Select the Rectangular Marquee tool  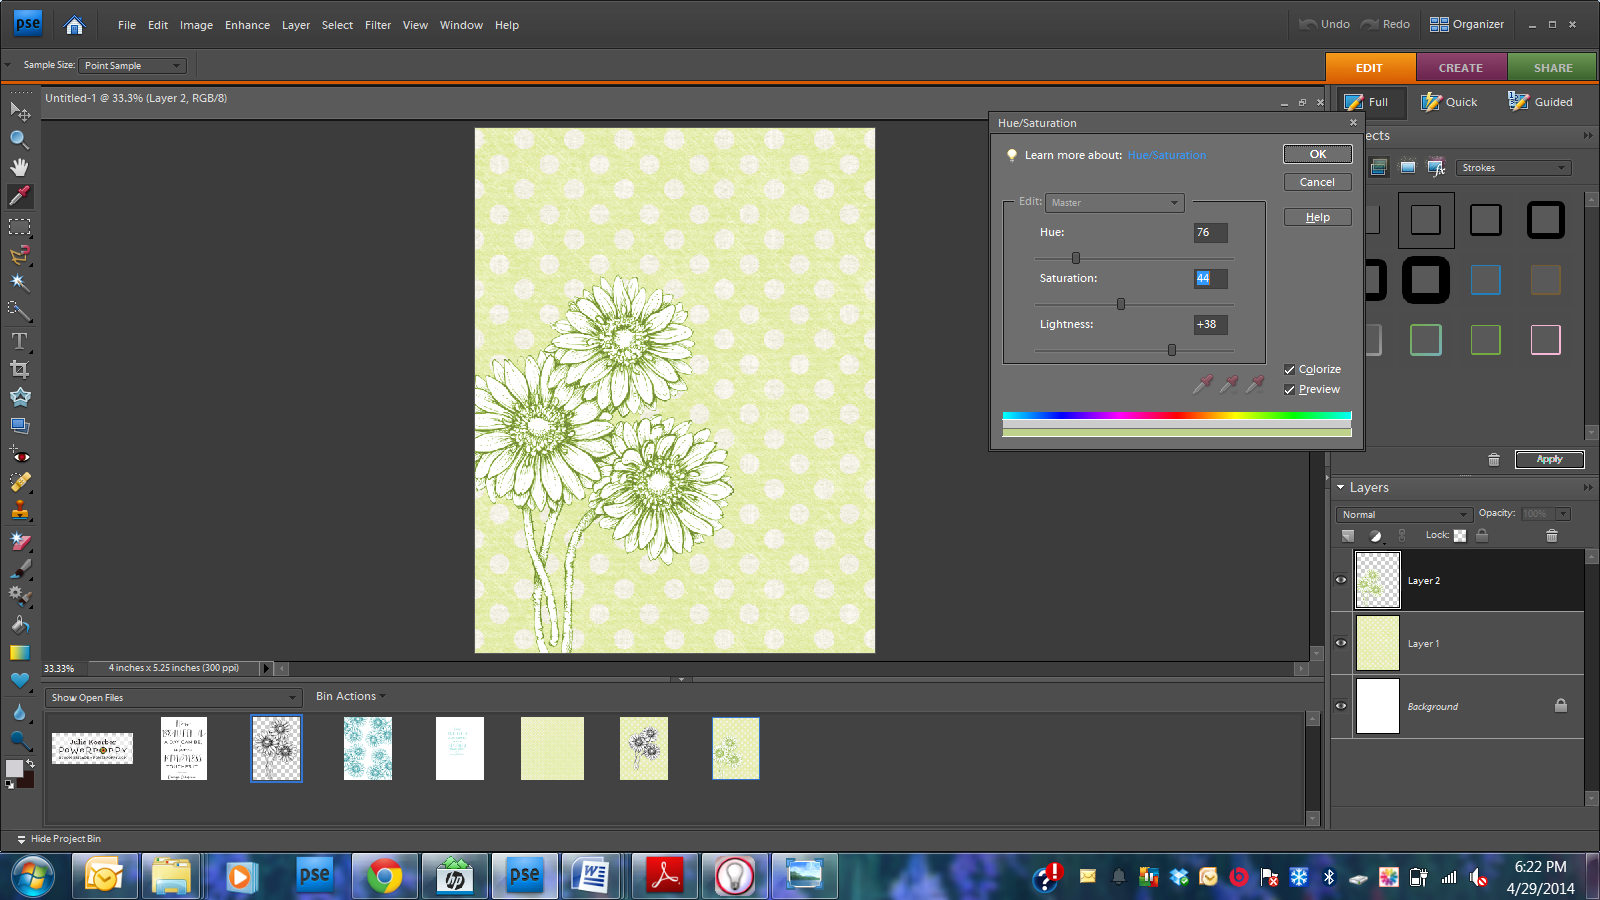point(19,226)
